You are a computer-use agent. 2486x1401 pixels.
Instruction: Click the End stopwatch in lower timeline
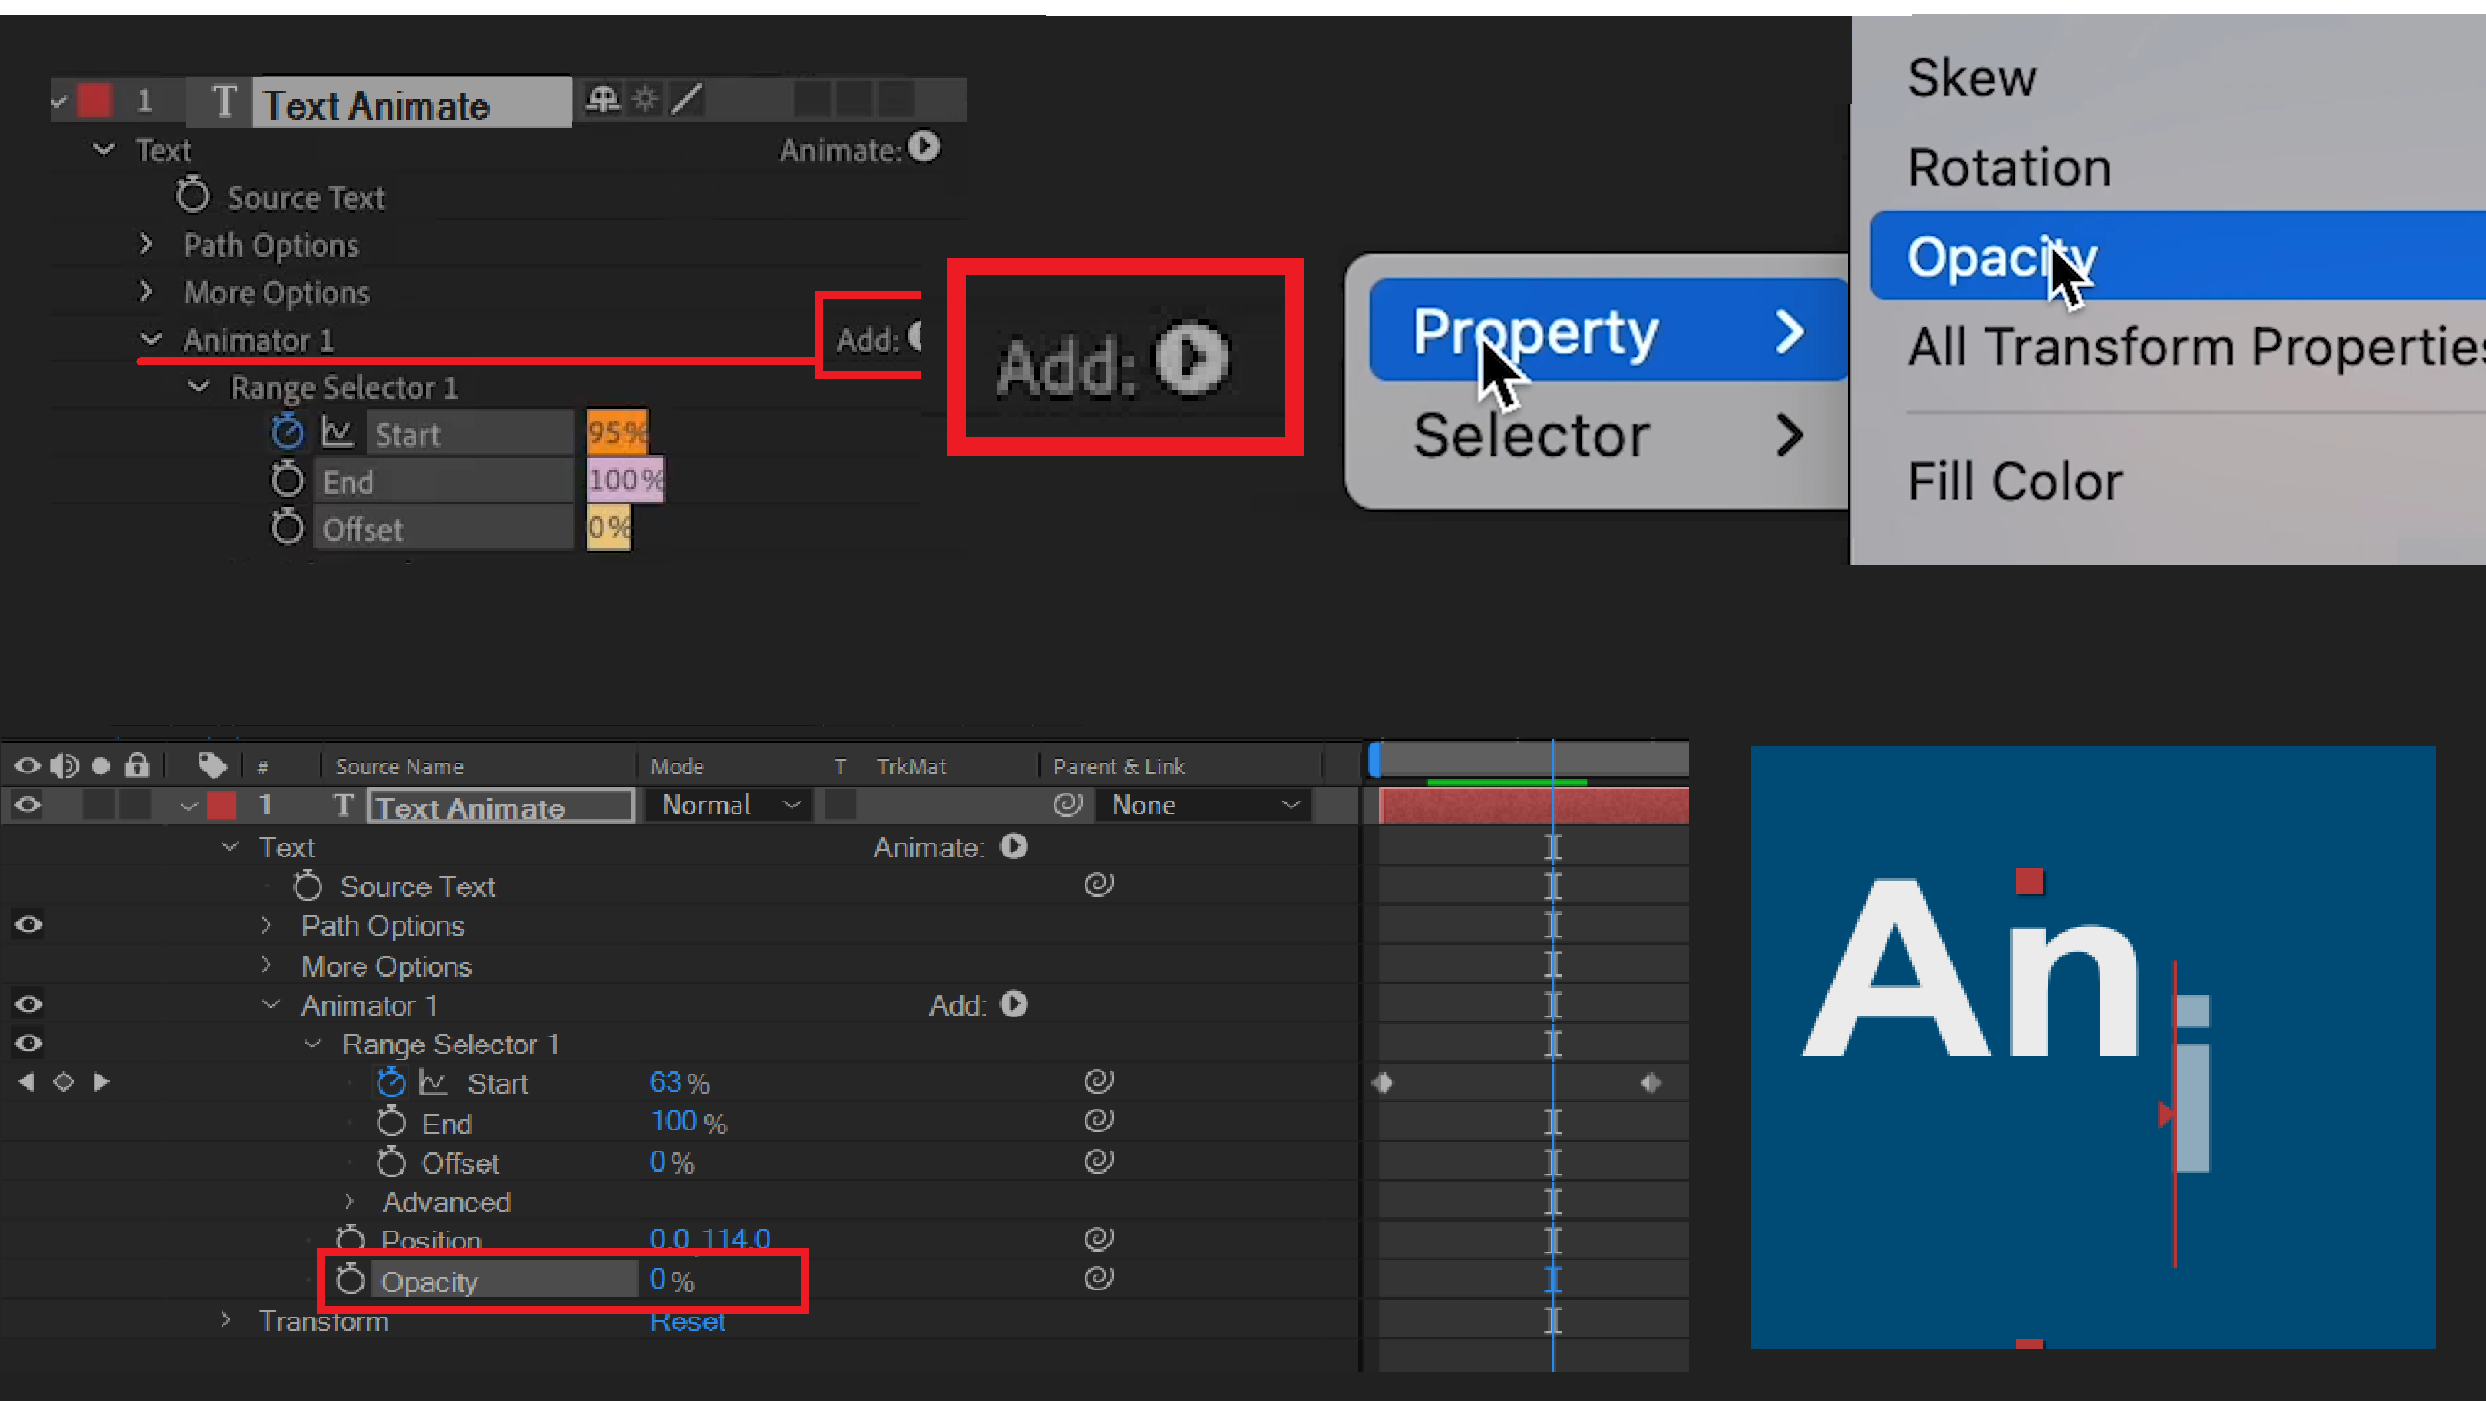coord(391,1122)
